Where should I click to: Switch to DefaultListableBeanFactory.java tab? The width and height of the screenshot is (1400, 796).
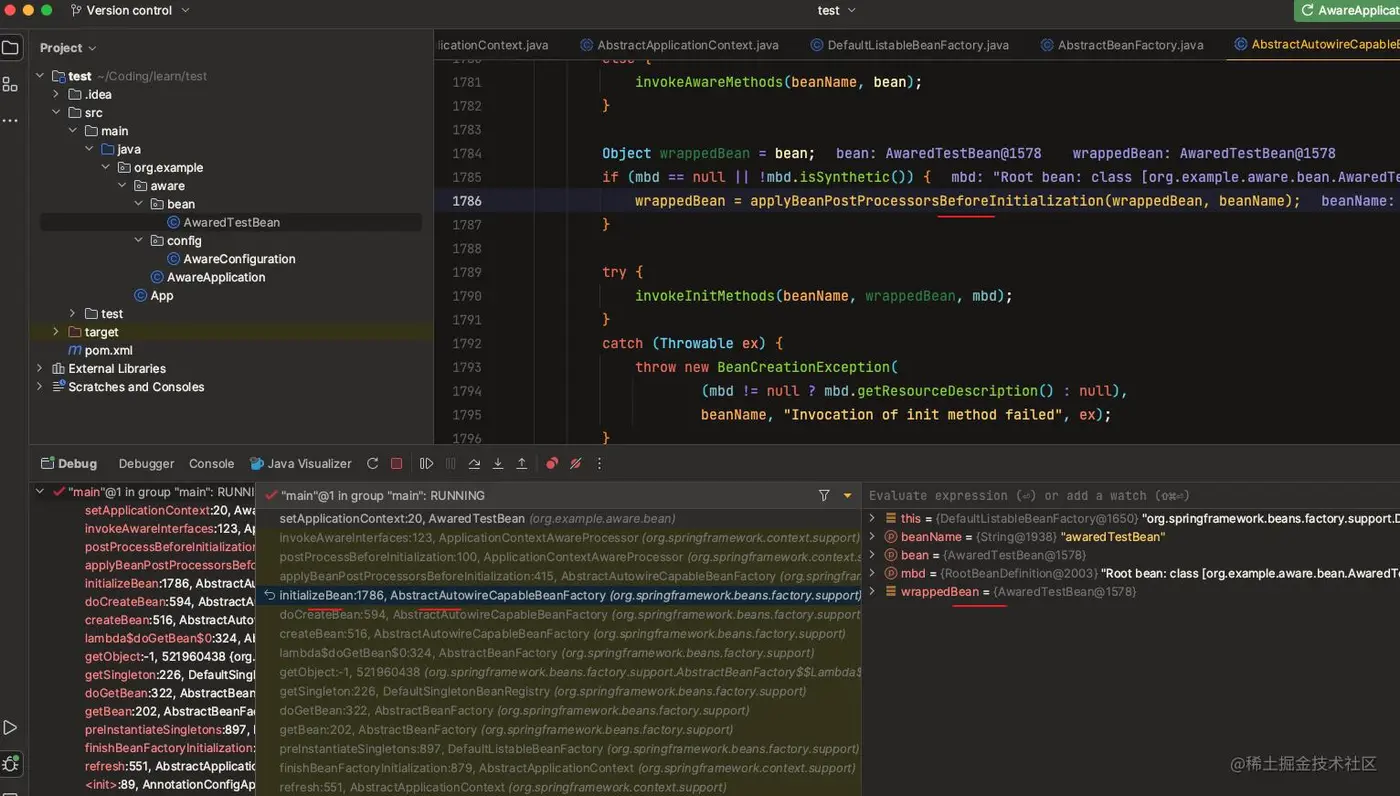(x=908, y=45)
